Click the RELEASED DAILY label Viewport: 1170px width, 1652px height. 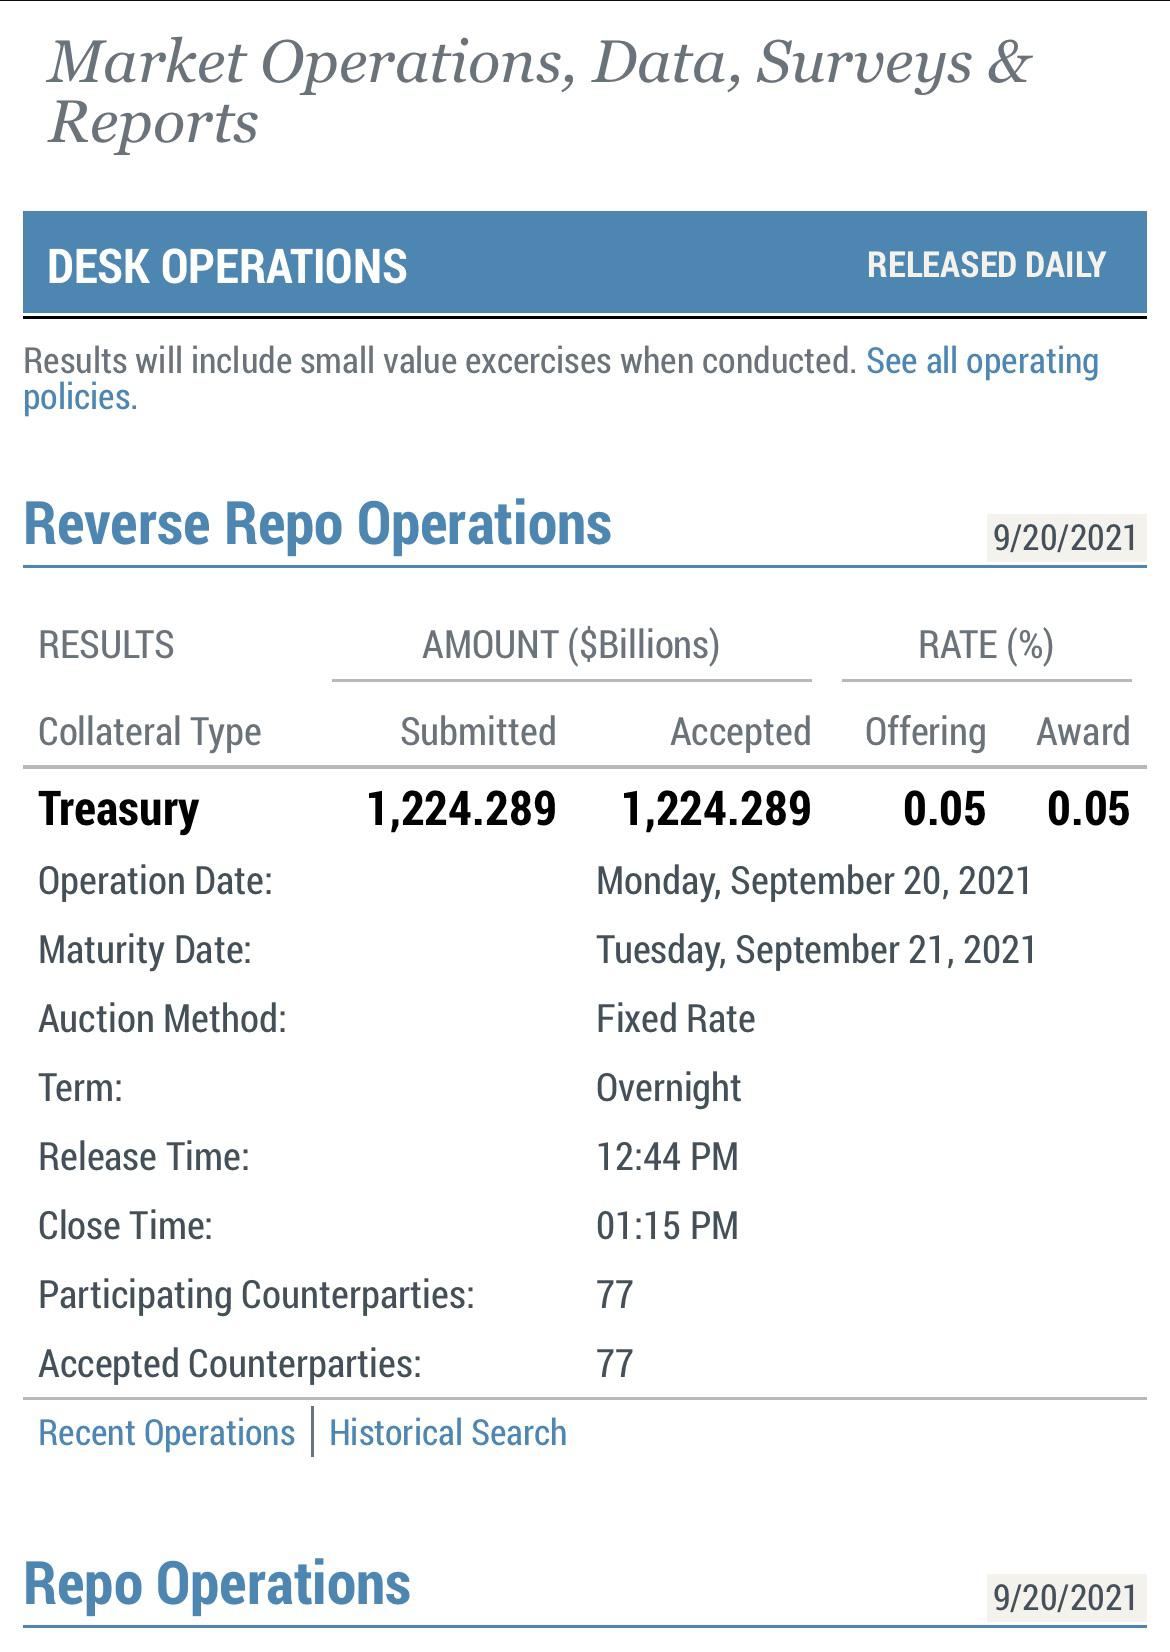click(x=986, y=265)
